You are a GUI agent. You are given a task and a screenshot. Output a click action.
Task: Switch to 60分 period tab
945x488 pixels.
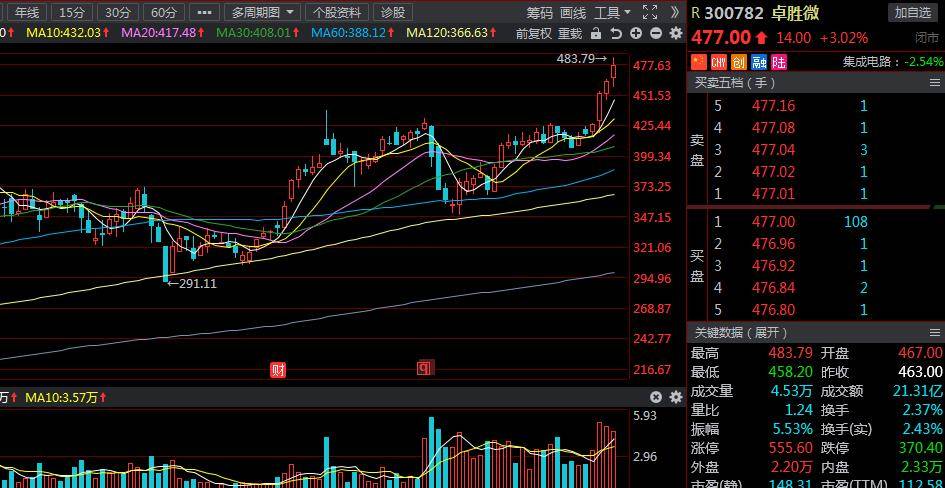[x=163, y=12]
